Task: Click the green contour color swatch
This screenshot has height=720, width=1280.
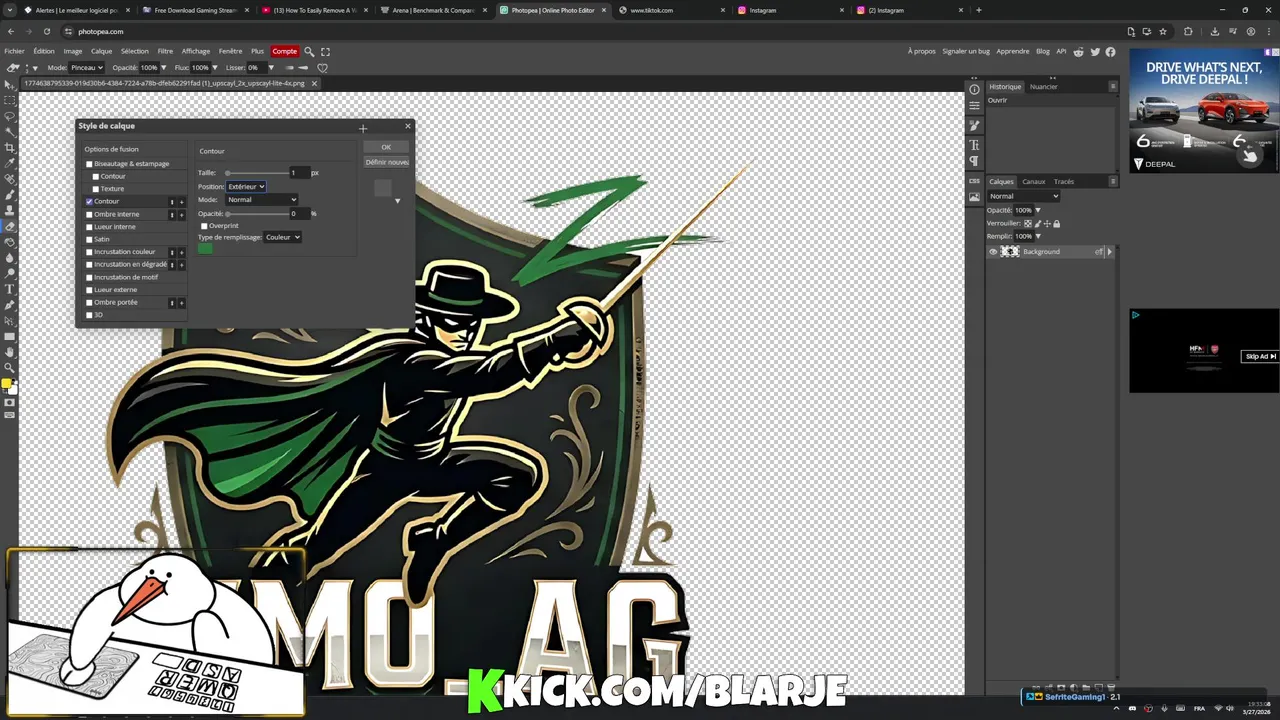Action: (x=205, y=249)
